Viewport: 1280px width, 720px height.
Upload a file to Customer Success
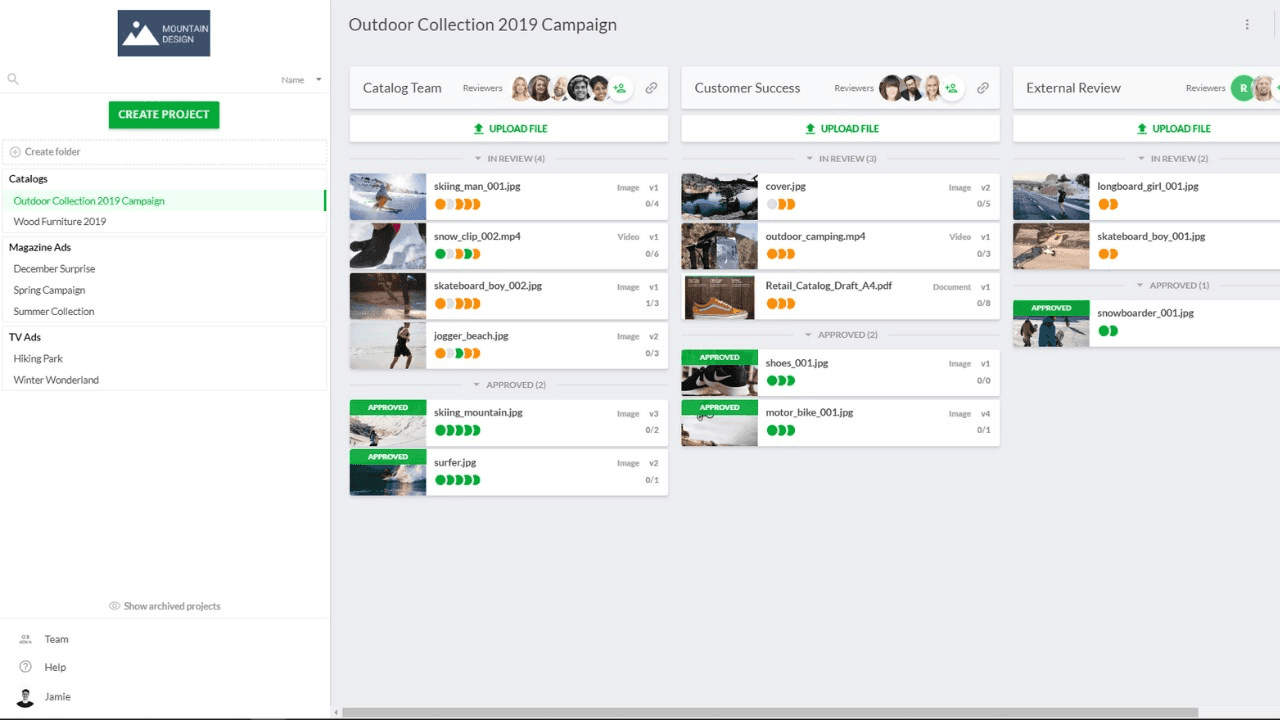pyautogui.click(x=840, y=129)
